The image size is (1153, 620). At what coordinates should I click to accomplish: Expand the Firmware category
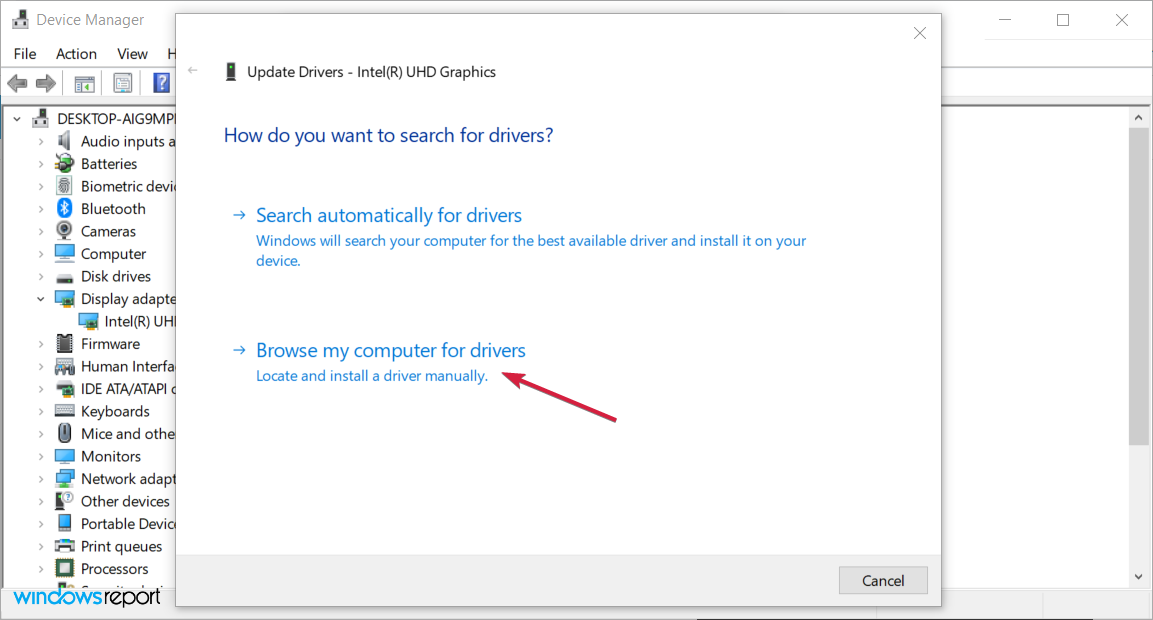[41, 344]
